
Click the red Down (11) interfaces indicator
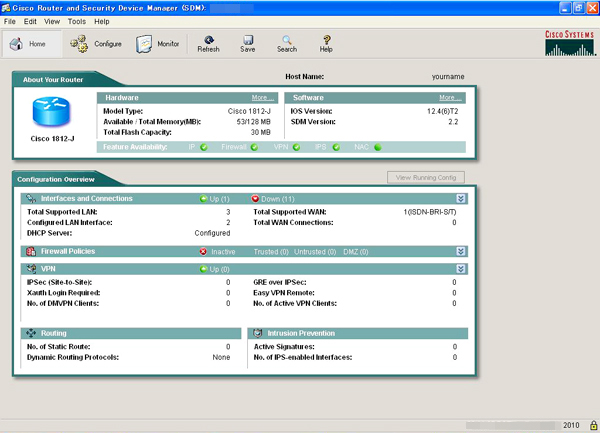tap(273, 199)
